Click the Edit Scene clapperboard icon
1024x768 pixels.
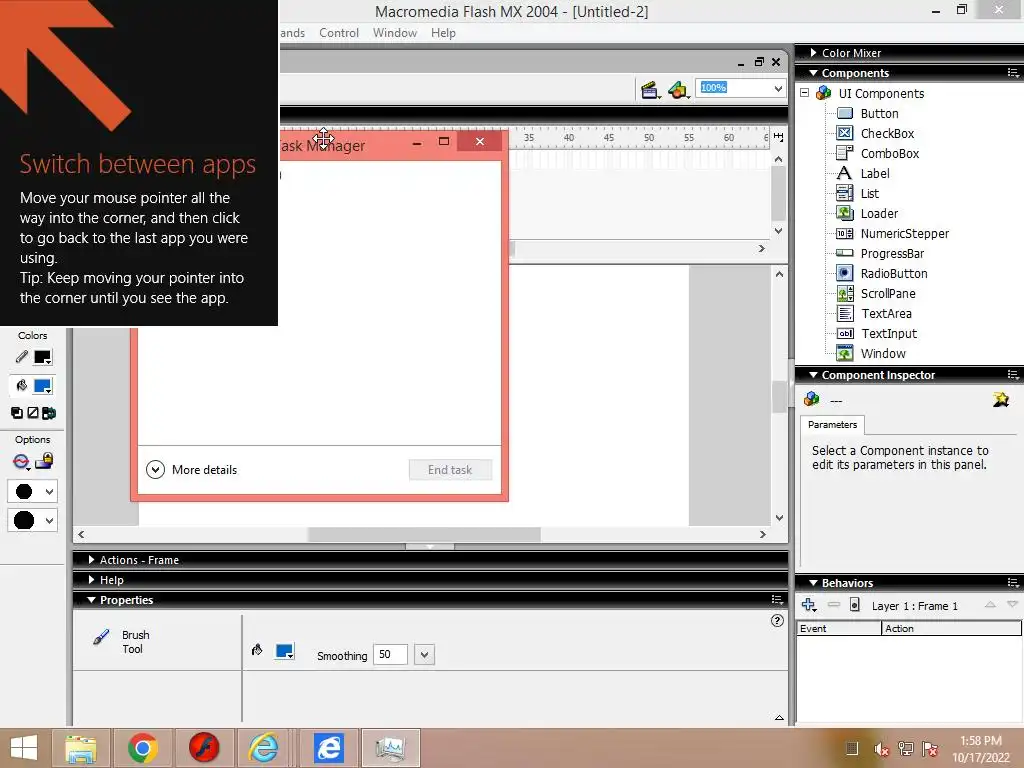pyautogui.click(x=649, y=89)
